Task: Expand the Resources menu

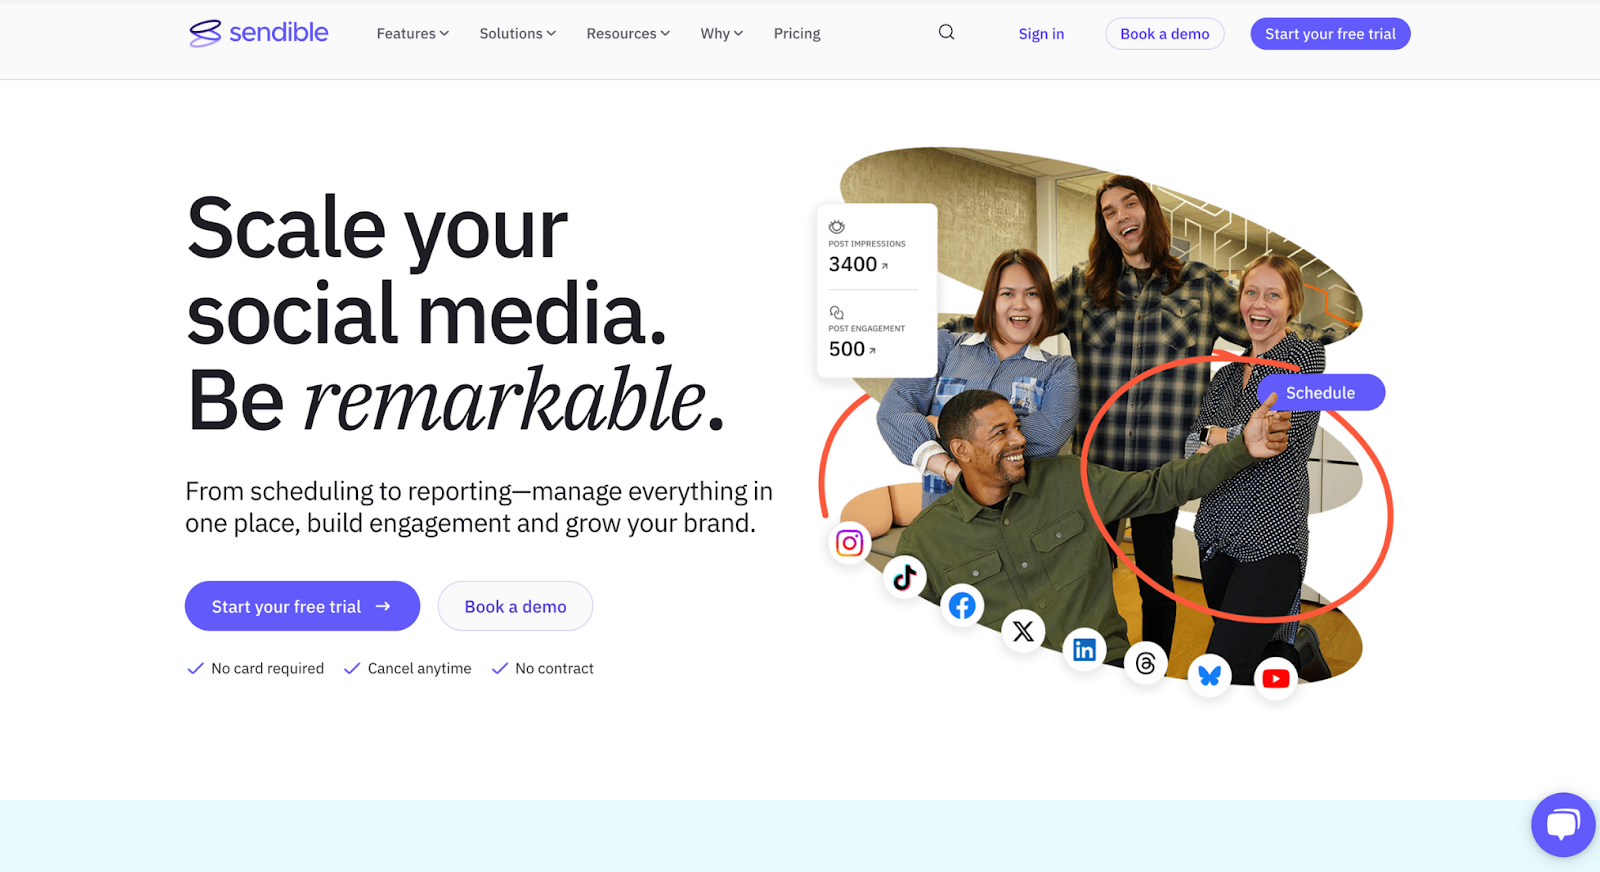Action: point(628,33)
